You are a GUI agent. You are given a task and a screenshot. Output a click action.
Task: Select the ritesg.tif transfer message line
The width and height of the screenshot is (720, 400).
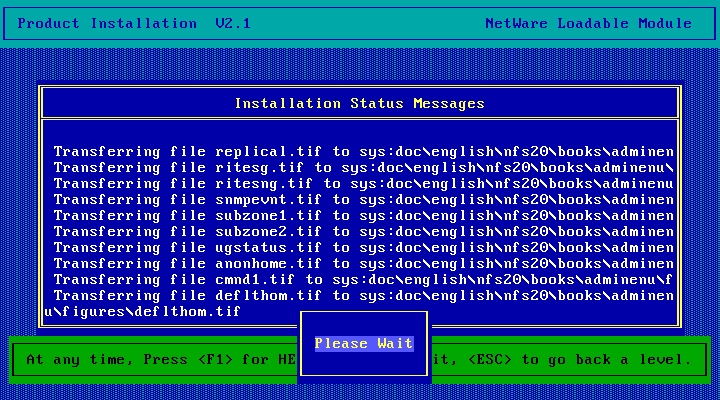click(x=363, y=168)
